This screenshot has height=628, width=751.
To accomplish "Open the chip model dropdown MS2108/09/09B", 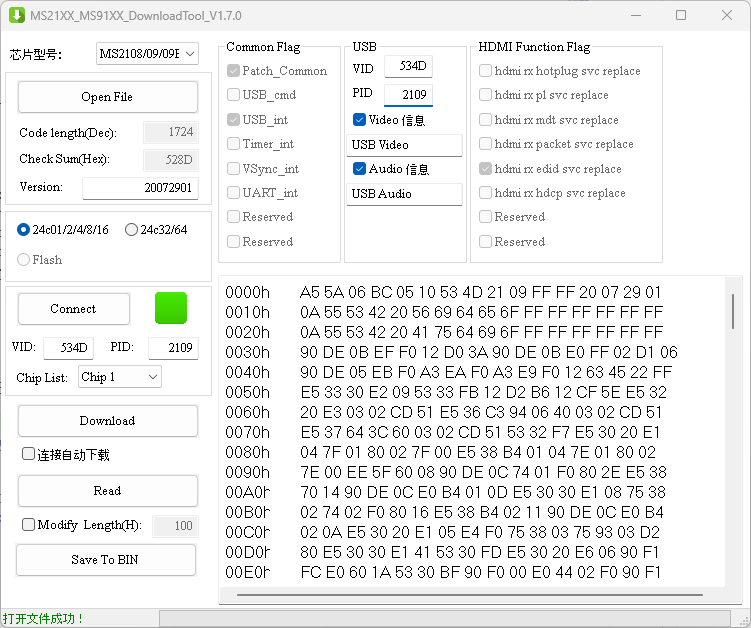I will pyautogui.click(x=147, y=54).
